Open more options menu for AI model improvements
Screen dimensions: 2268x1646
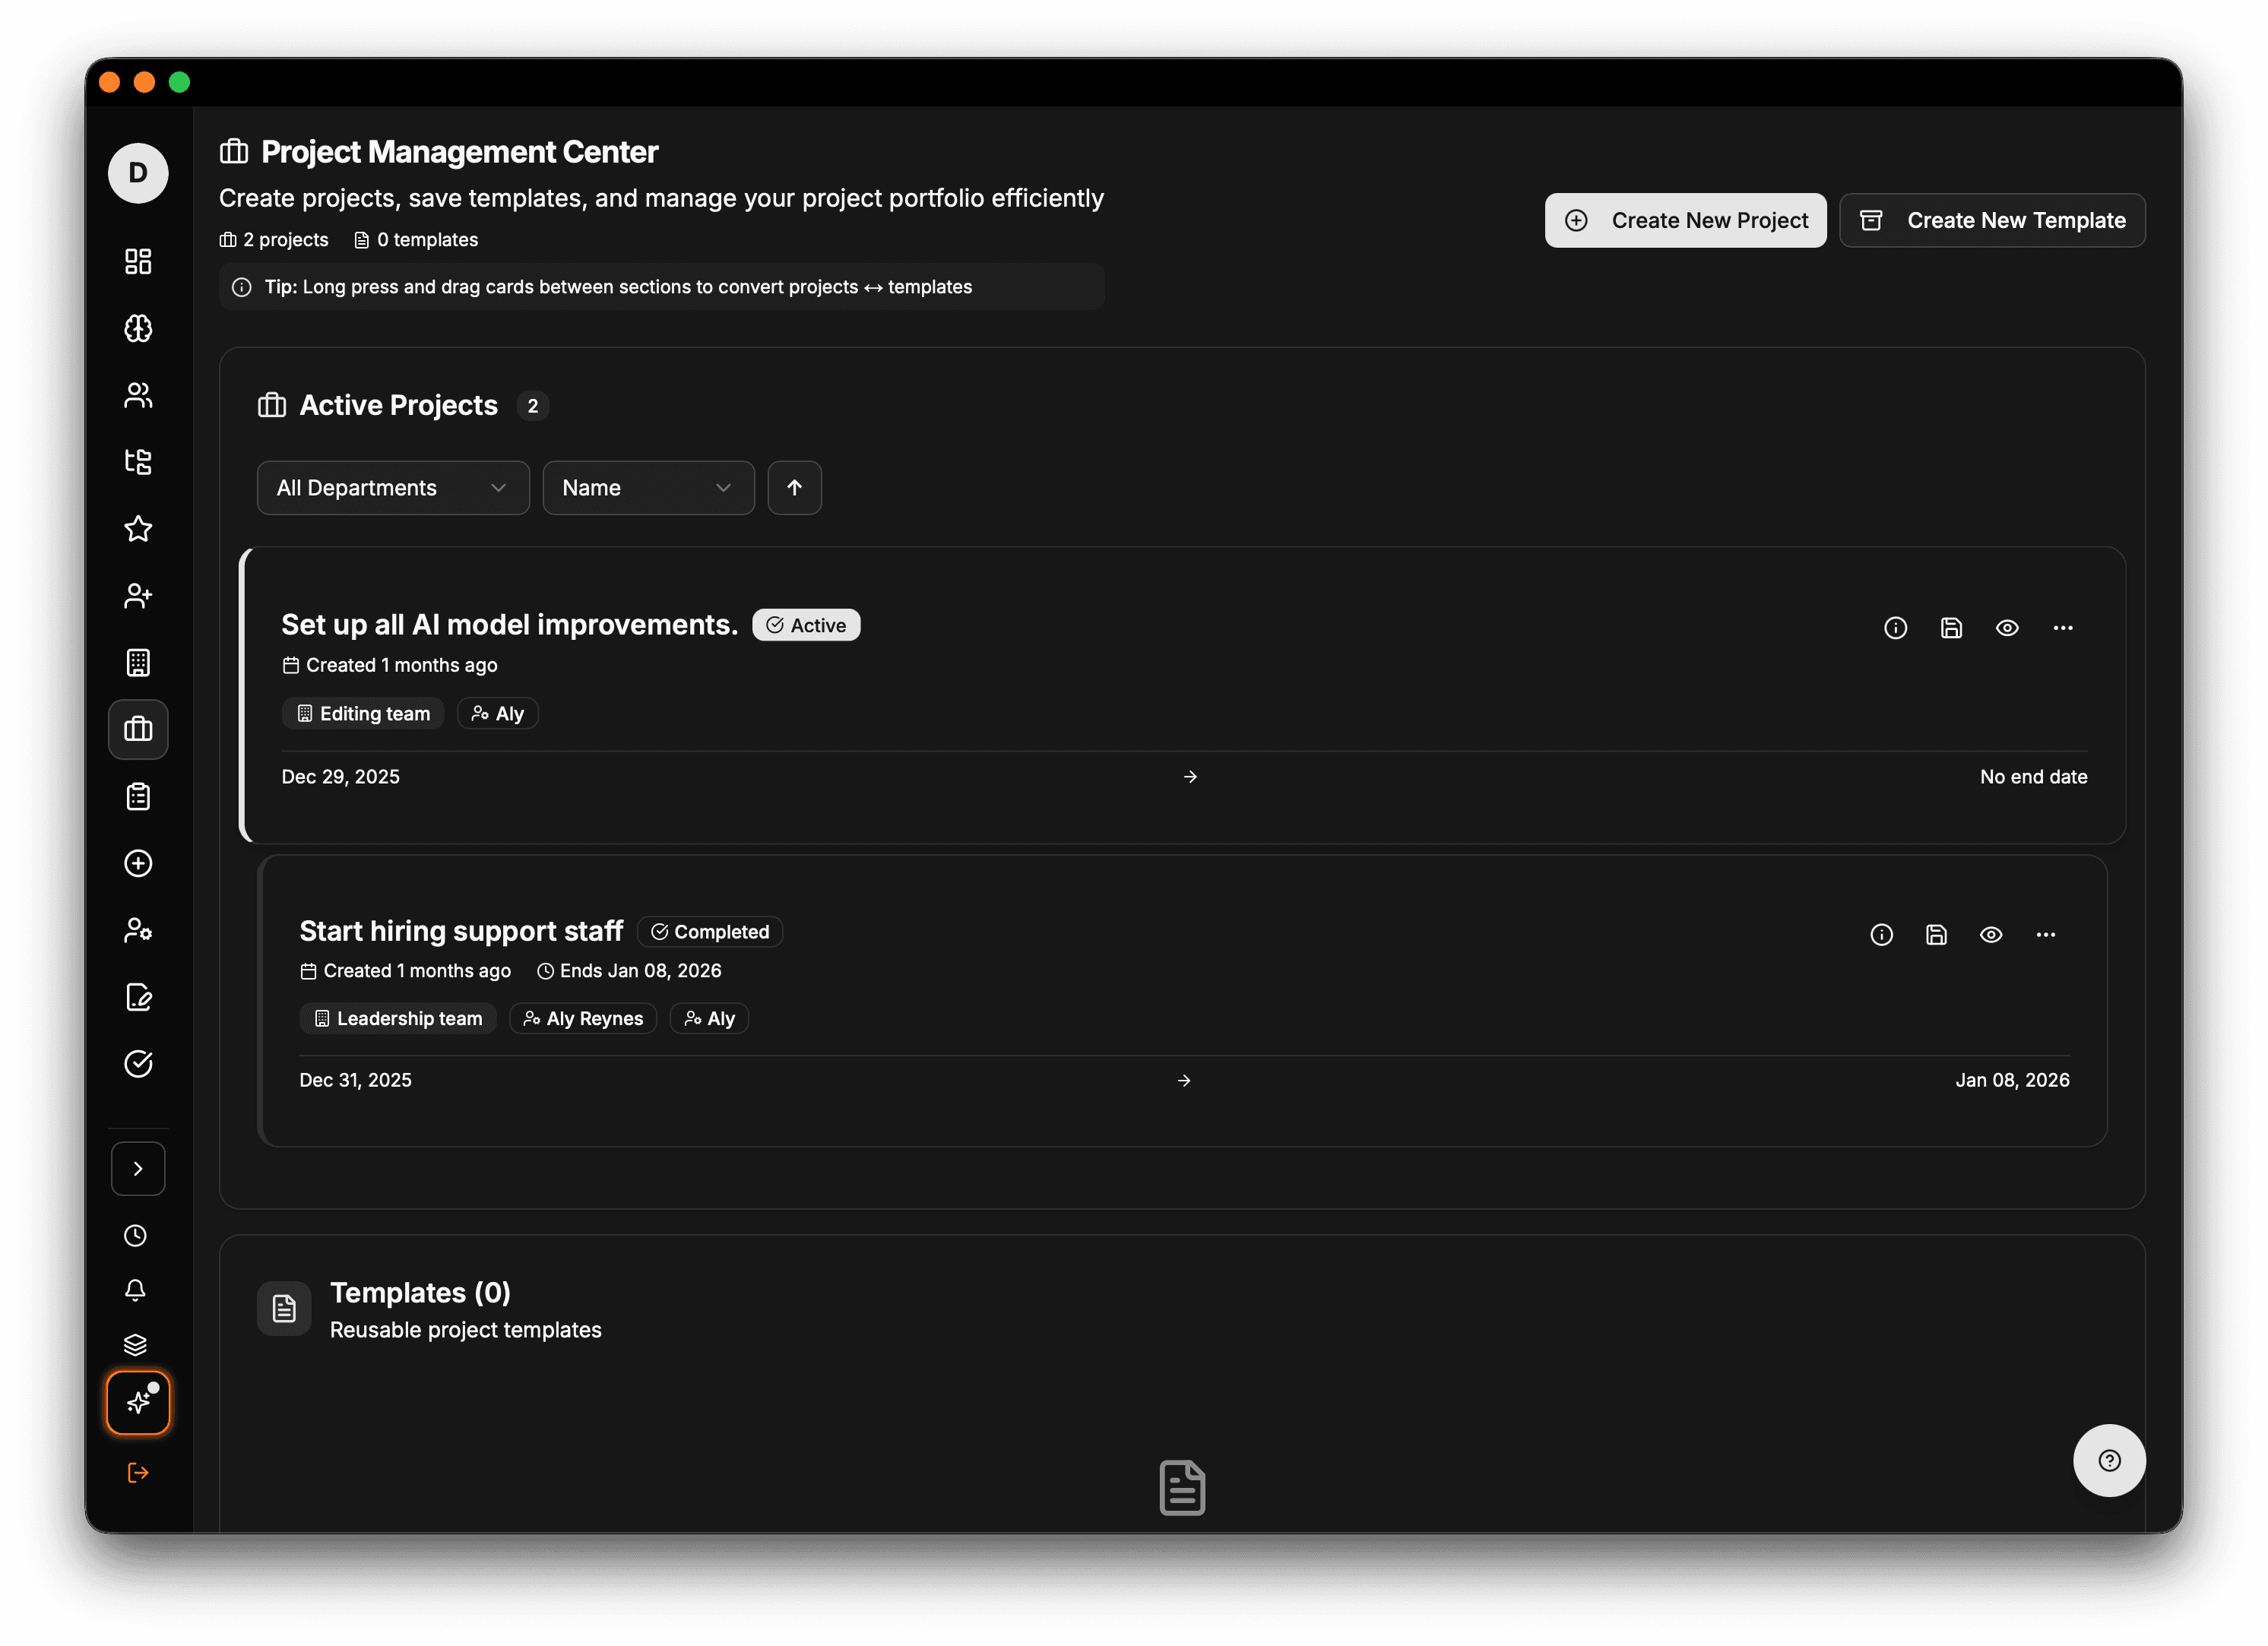click(2063, 628)
